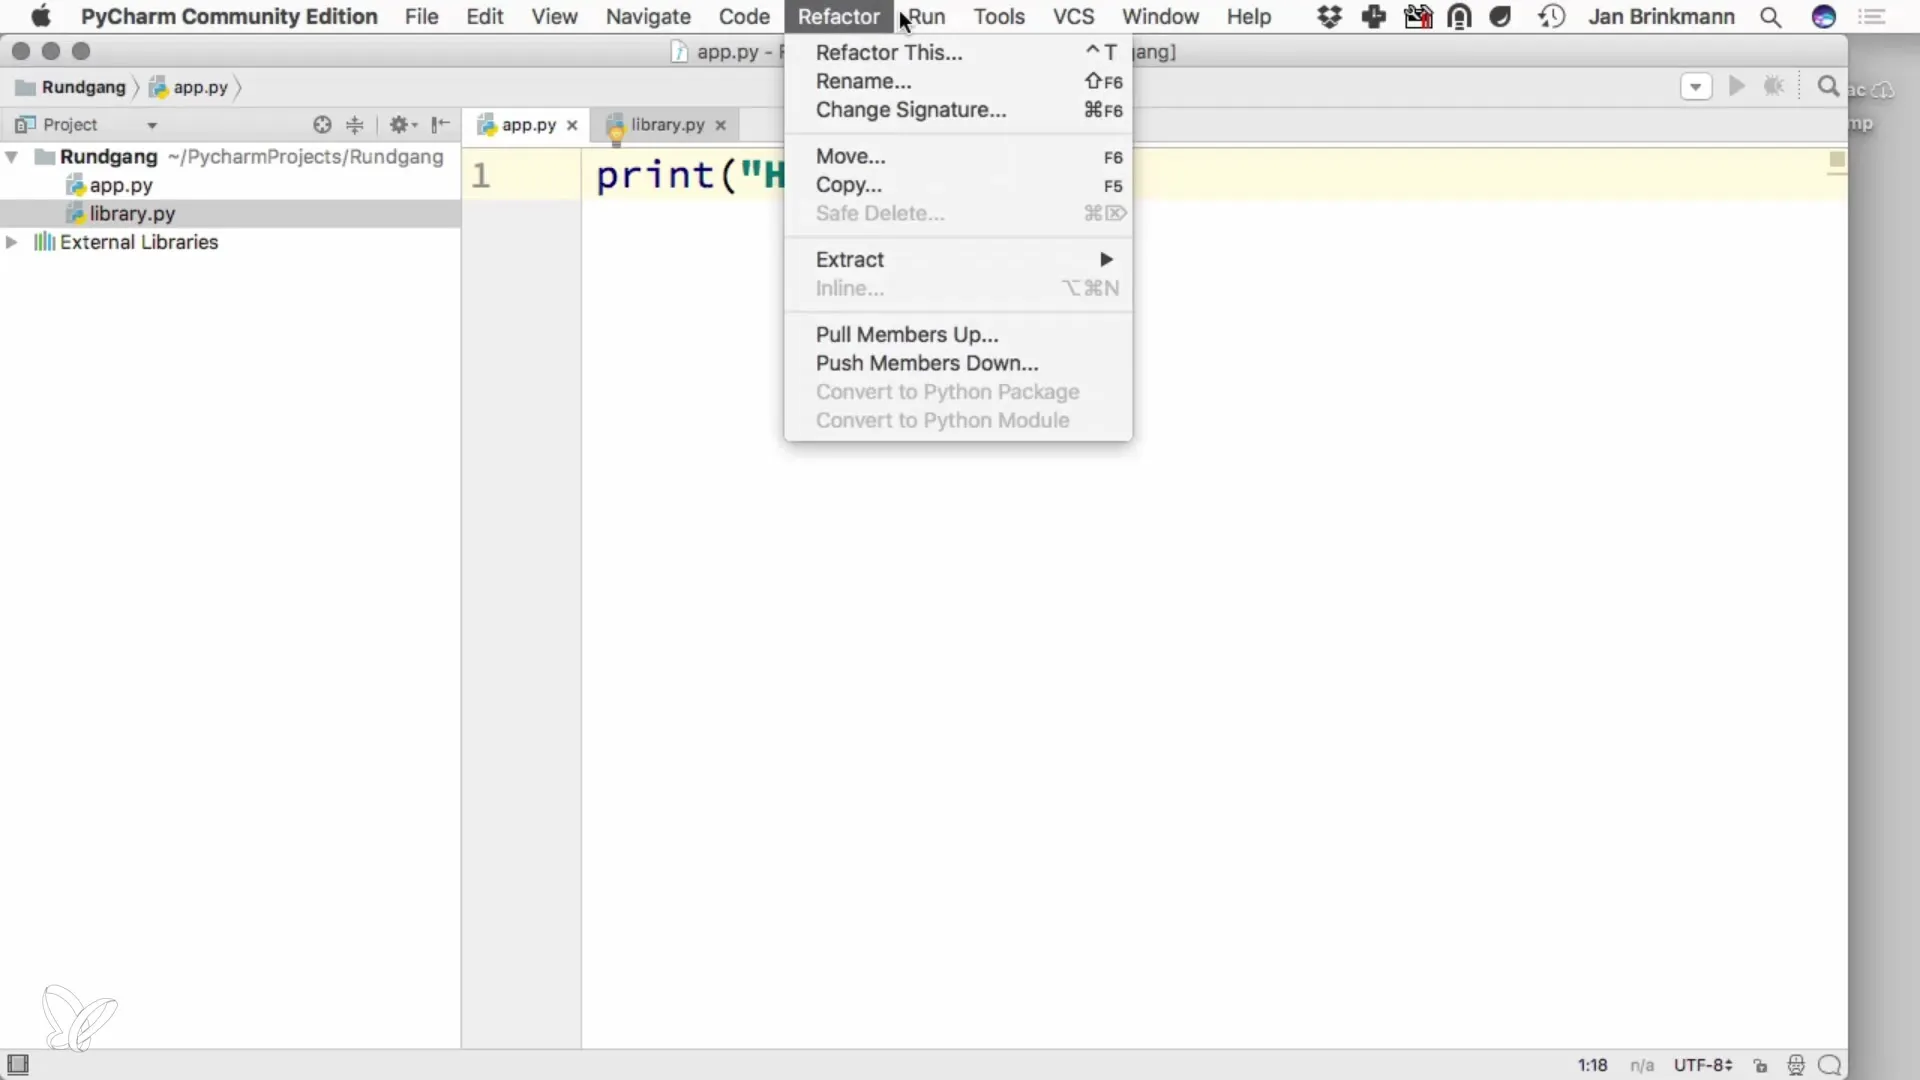Choose Copy… from the Refactor menu
This screenshot has width=1920, height=1080.
click(x=958, y=185)
